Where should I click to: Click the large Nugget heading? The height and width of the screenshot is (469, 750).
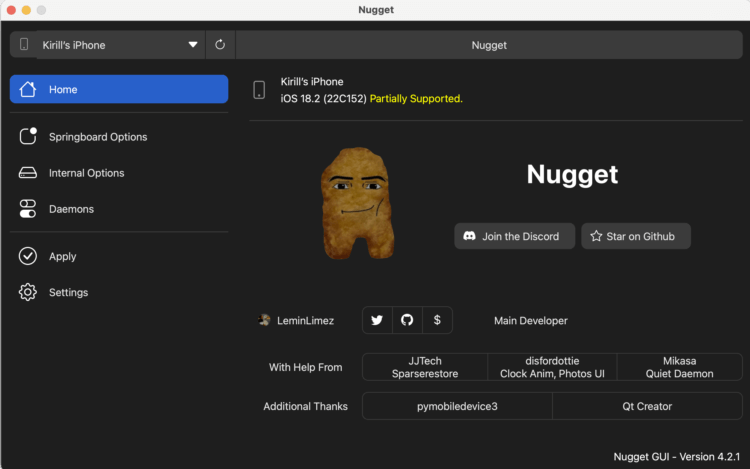573,175
